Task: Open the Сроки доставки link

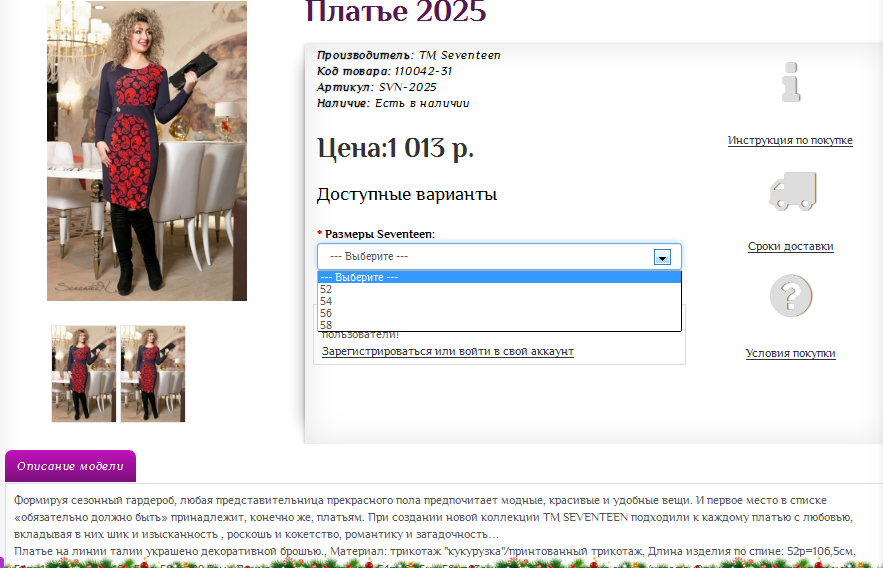Action: (x=791, y=246)
